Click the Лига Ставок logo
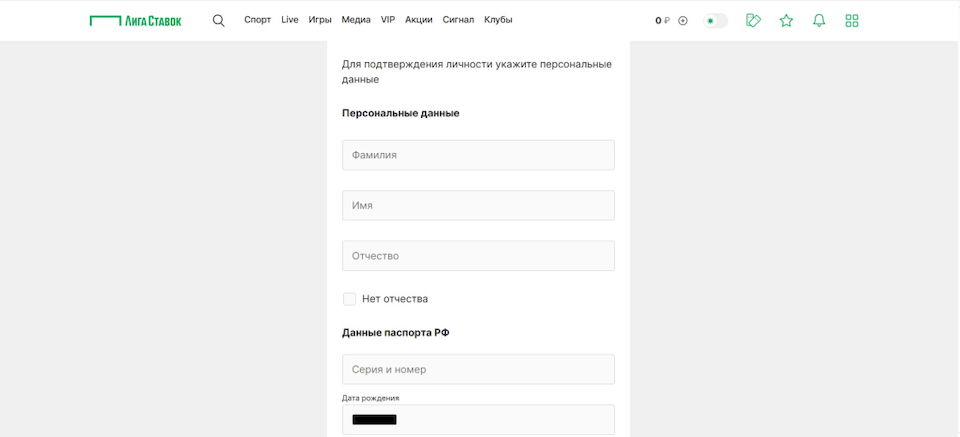This screenshot has width=960, height=437. point(136,20)
